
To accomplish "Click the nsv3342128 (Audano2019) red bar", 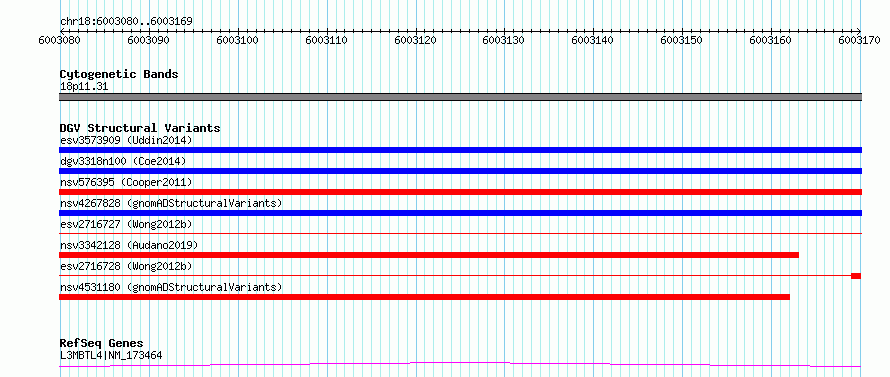I will pyautogui.click(x=429, y=255).
